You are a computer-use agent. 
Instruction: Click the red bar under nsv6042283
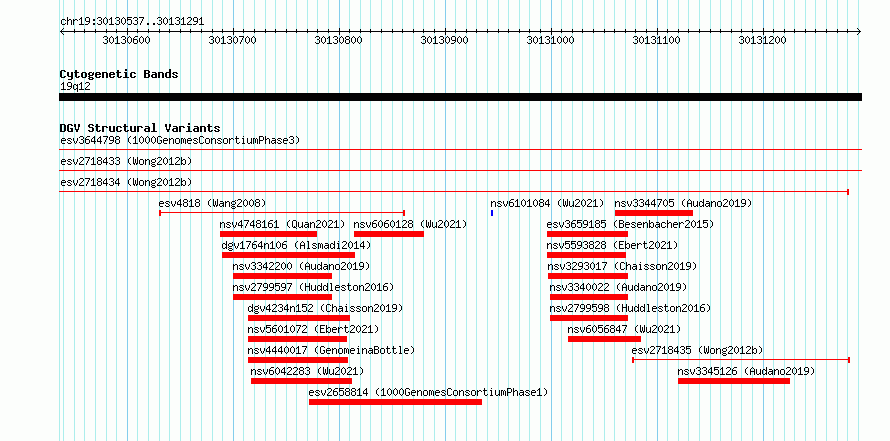point(301,381)
